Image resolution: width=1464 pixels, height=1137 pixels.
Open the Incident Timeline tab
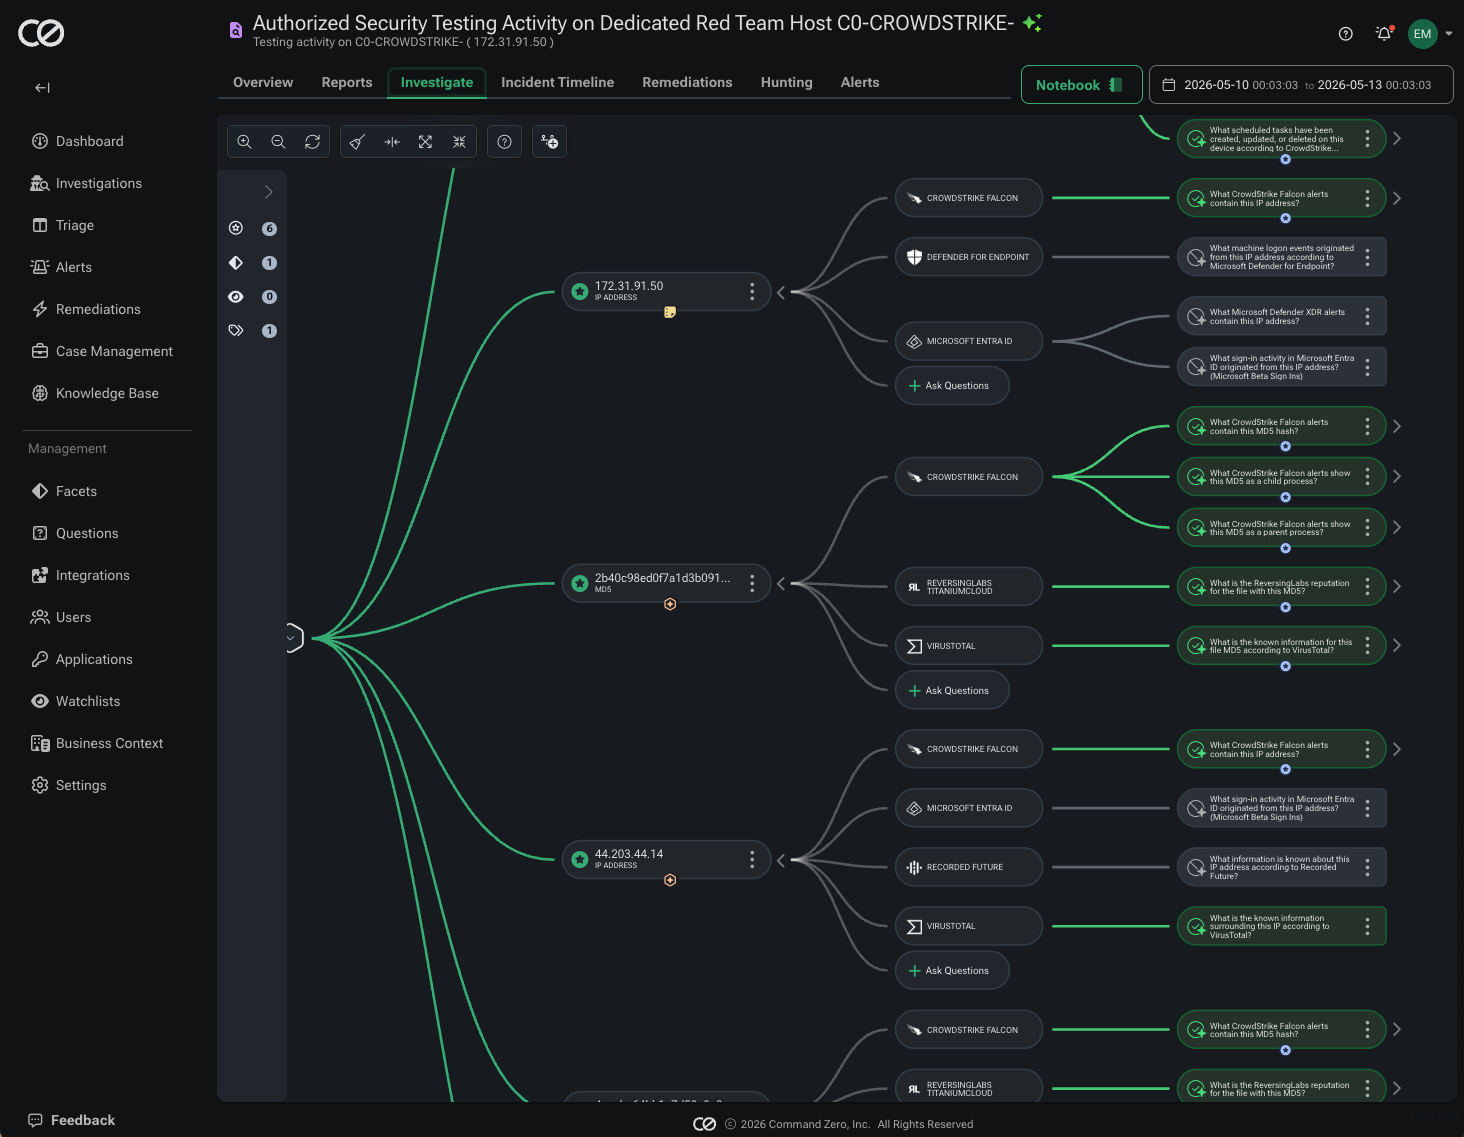(x=558, y=83)
